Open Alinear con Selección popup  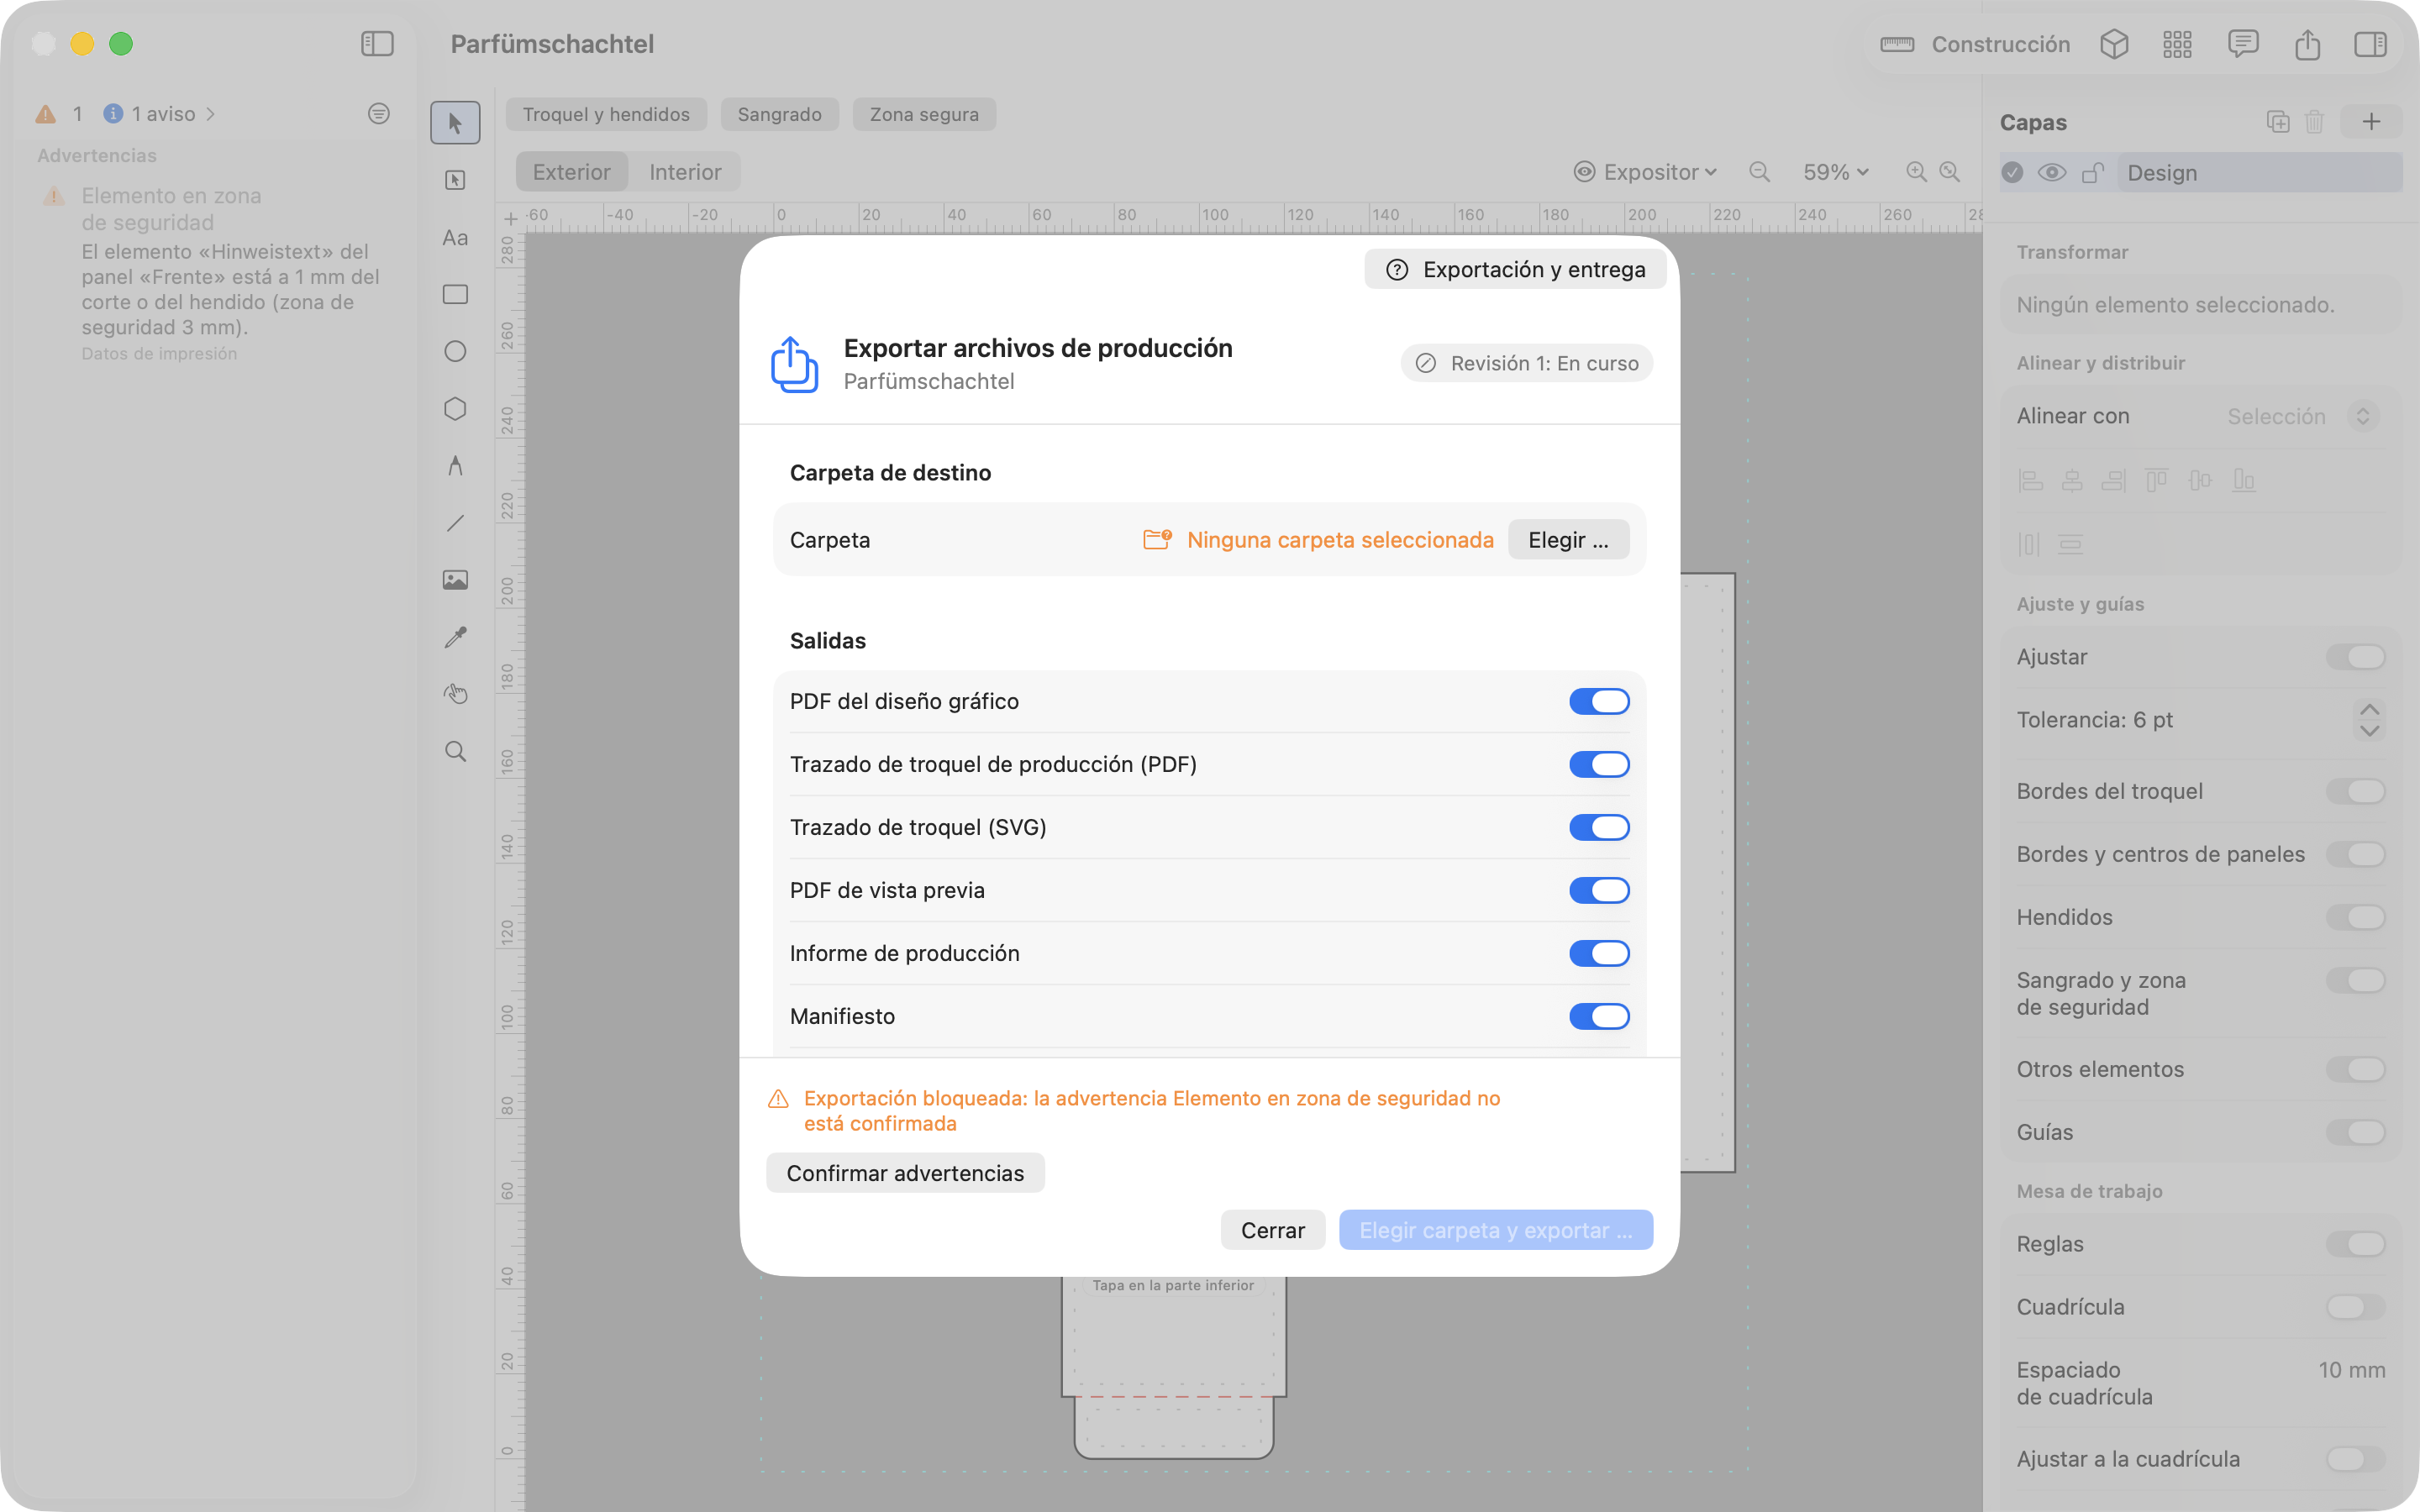tap(2302, 416)
